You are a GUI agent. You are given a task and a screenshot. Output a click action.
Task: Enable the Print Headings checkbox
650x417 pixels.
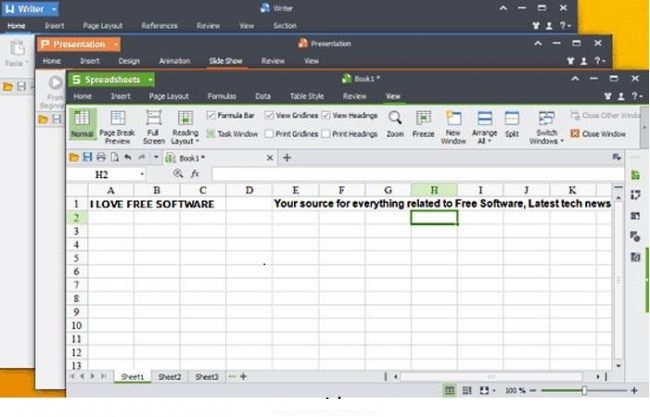326,134
